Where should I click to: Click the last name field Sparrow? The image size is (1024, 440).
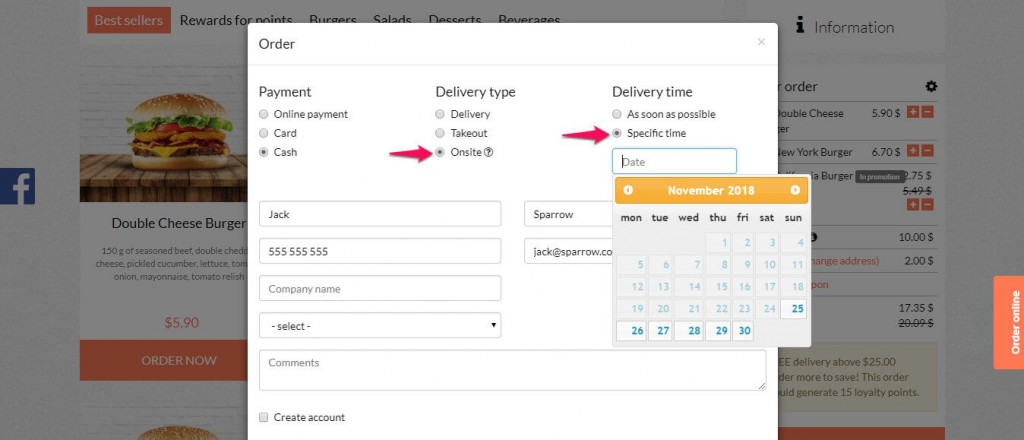point(569,213)
